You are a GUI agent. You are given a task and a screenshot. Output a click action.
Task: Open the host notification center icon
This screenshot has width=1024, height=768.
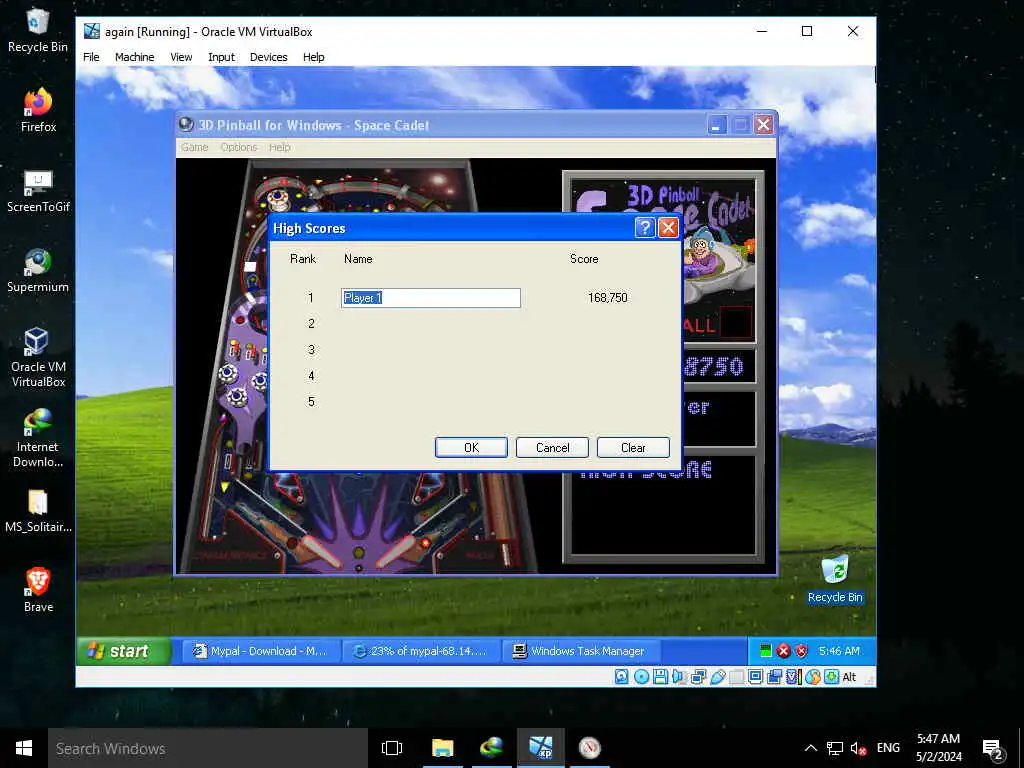[x=993, y=750]
